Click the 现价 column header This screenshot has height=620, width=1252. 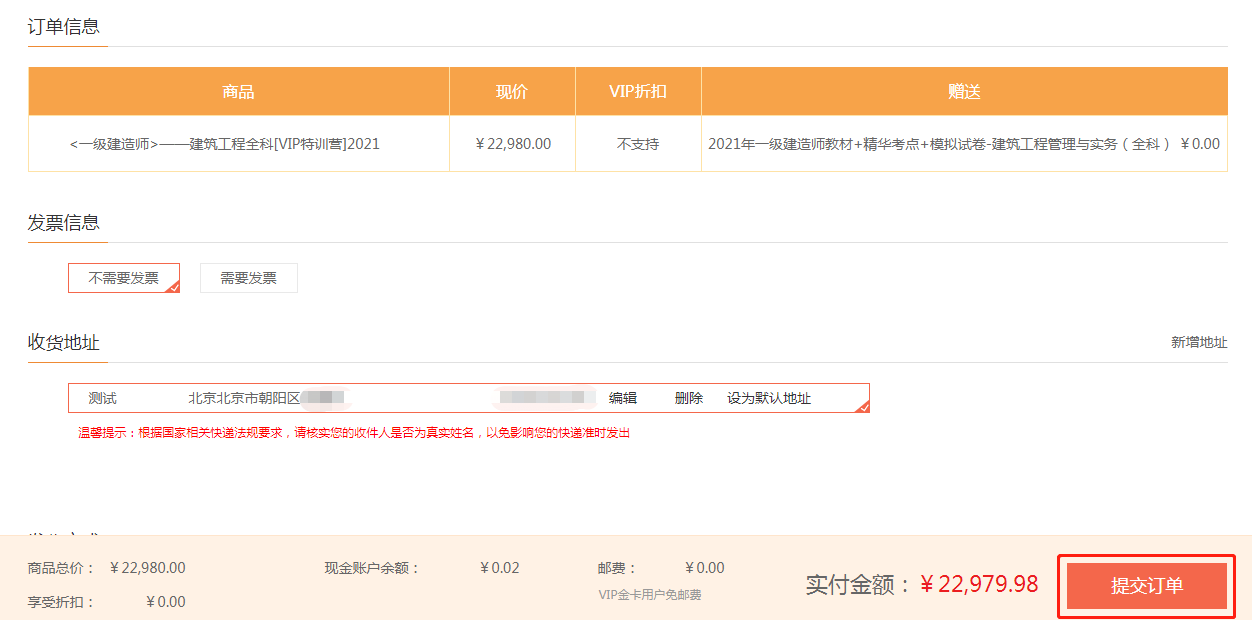[x=512, y=92]
